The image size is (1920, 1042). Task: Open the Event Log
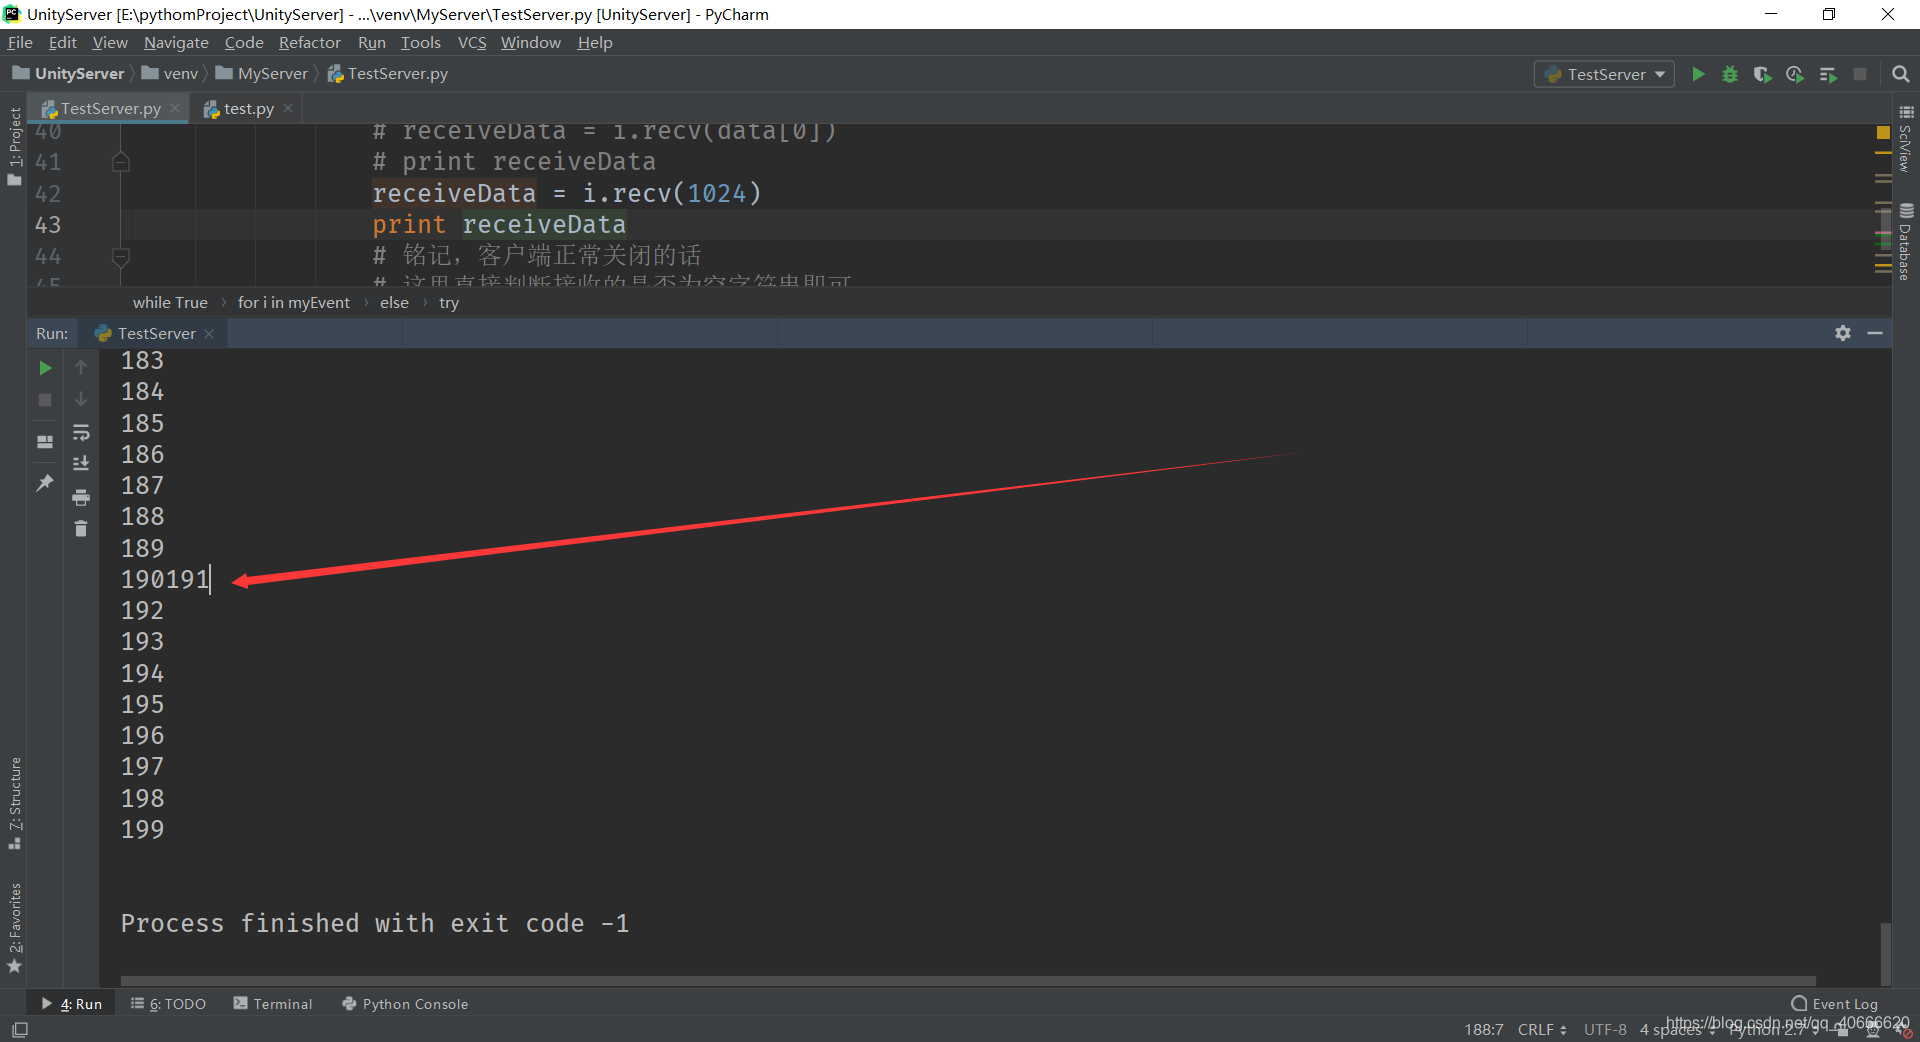point(1834,1004)
